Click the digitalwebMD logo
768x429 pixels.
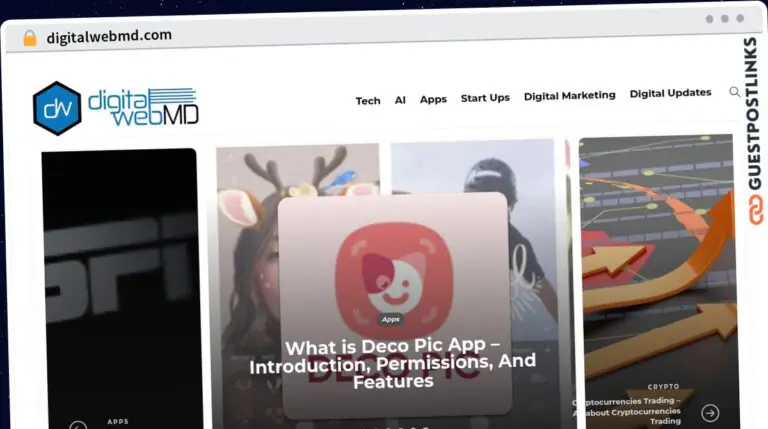(116, 108)
